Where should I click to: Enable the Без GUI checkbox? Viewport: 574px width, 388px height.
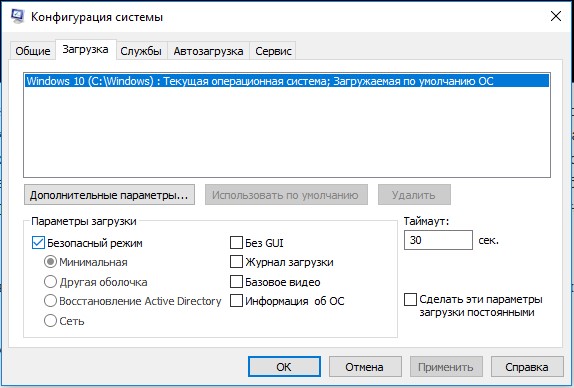click(236, 243)
